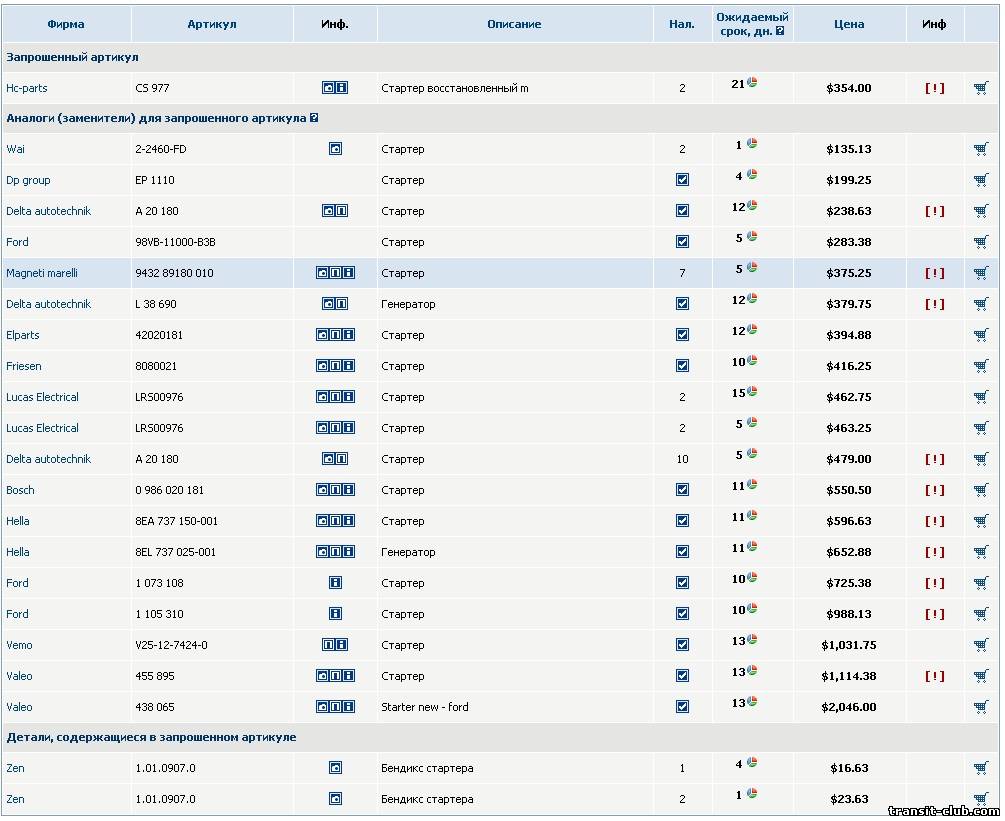Click the 'Ожидаемый срок, дн.' column header
This screenshot has width=1005, height=821.
pyautogui.click(x=751, y=24)
